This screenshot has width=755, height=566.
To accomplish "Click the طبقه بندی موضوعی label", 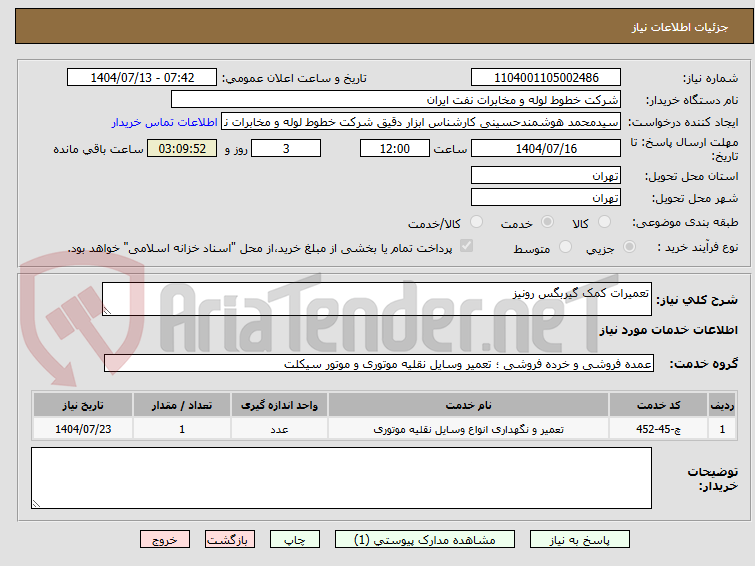I will click(x=685, y=222).
